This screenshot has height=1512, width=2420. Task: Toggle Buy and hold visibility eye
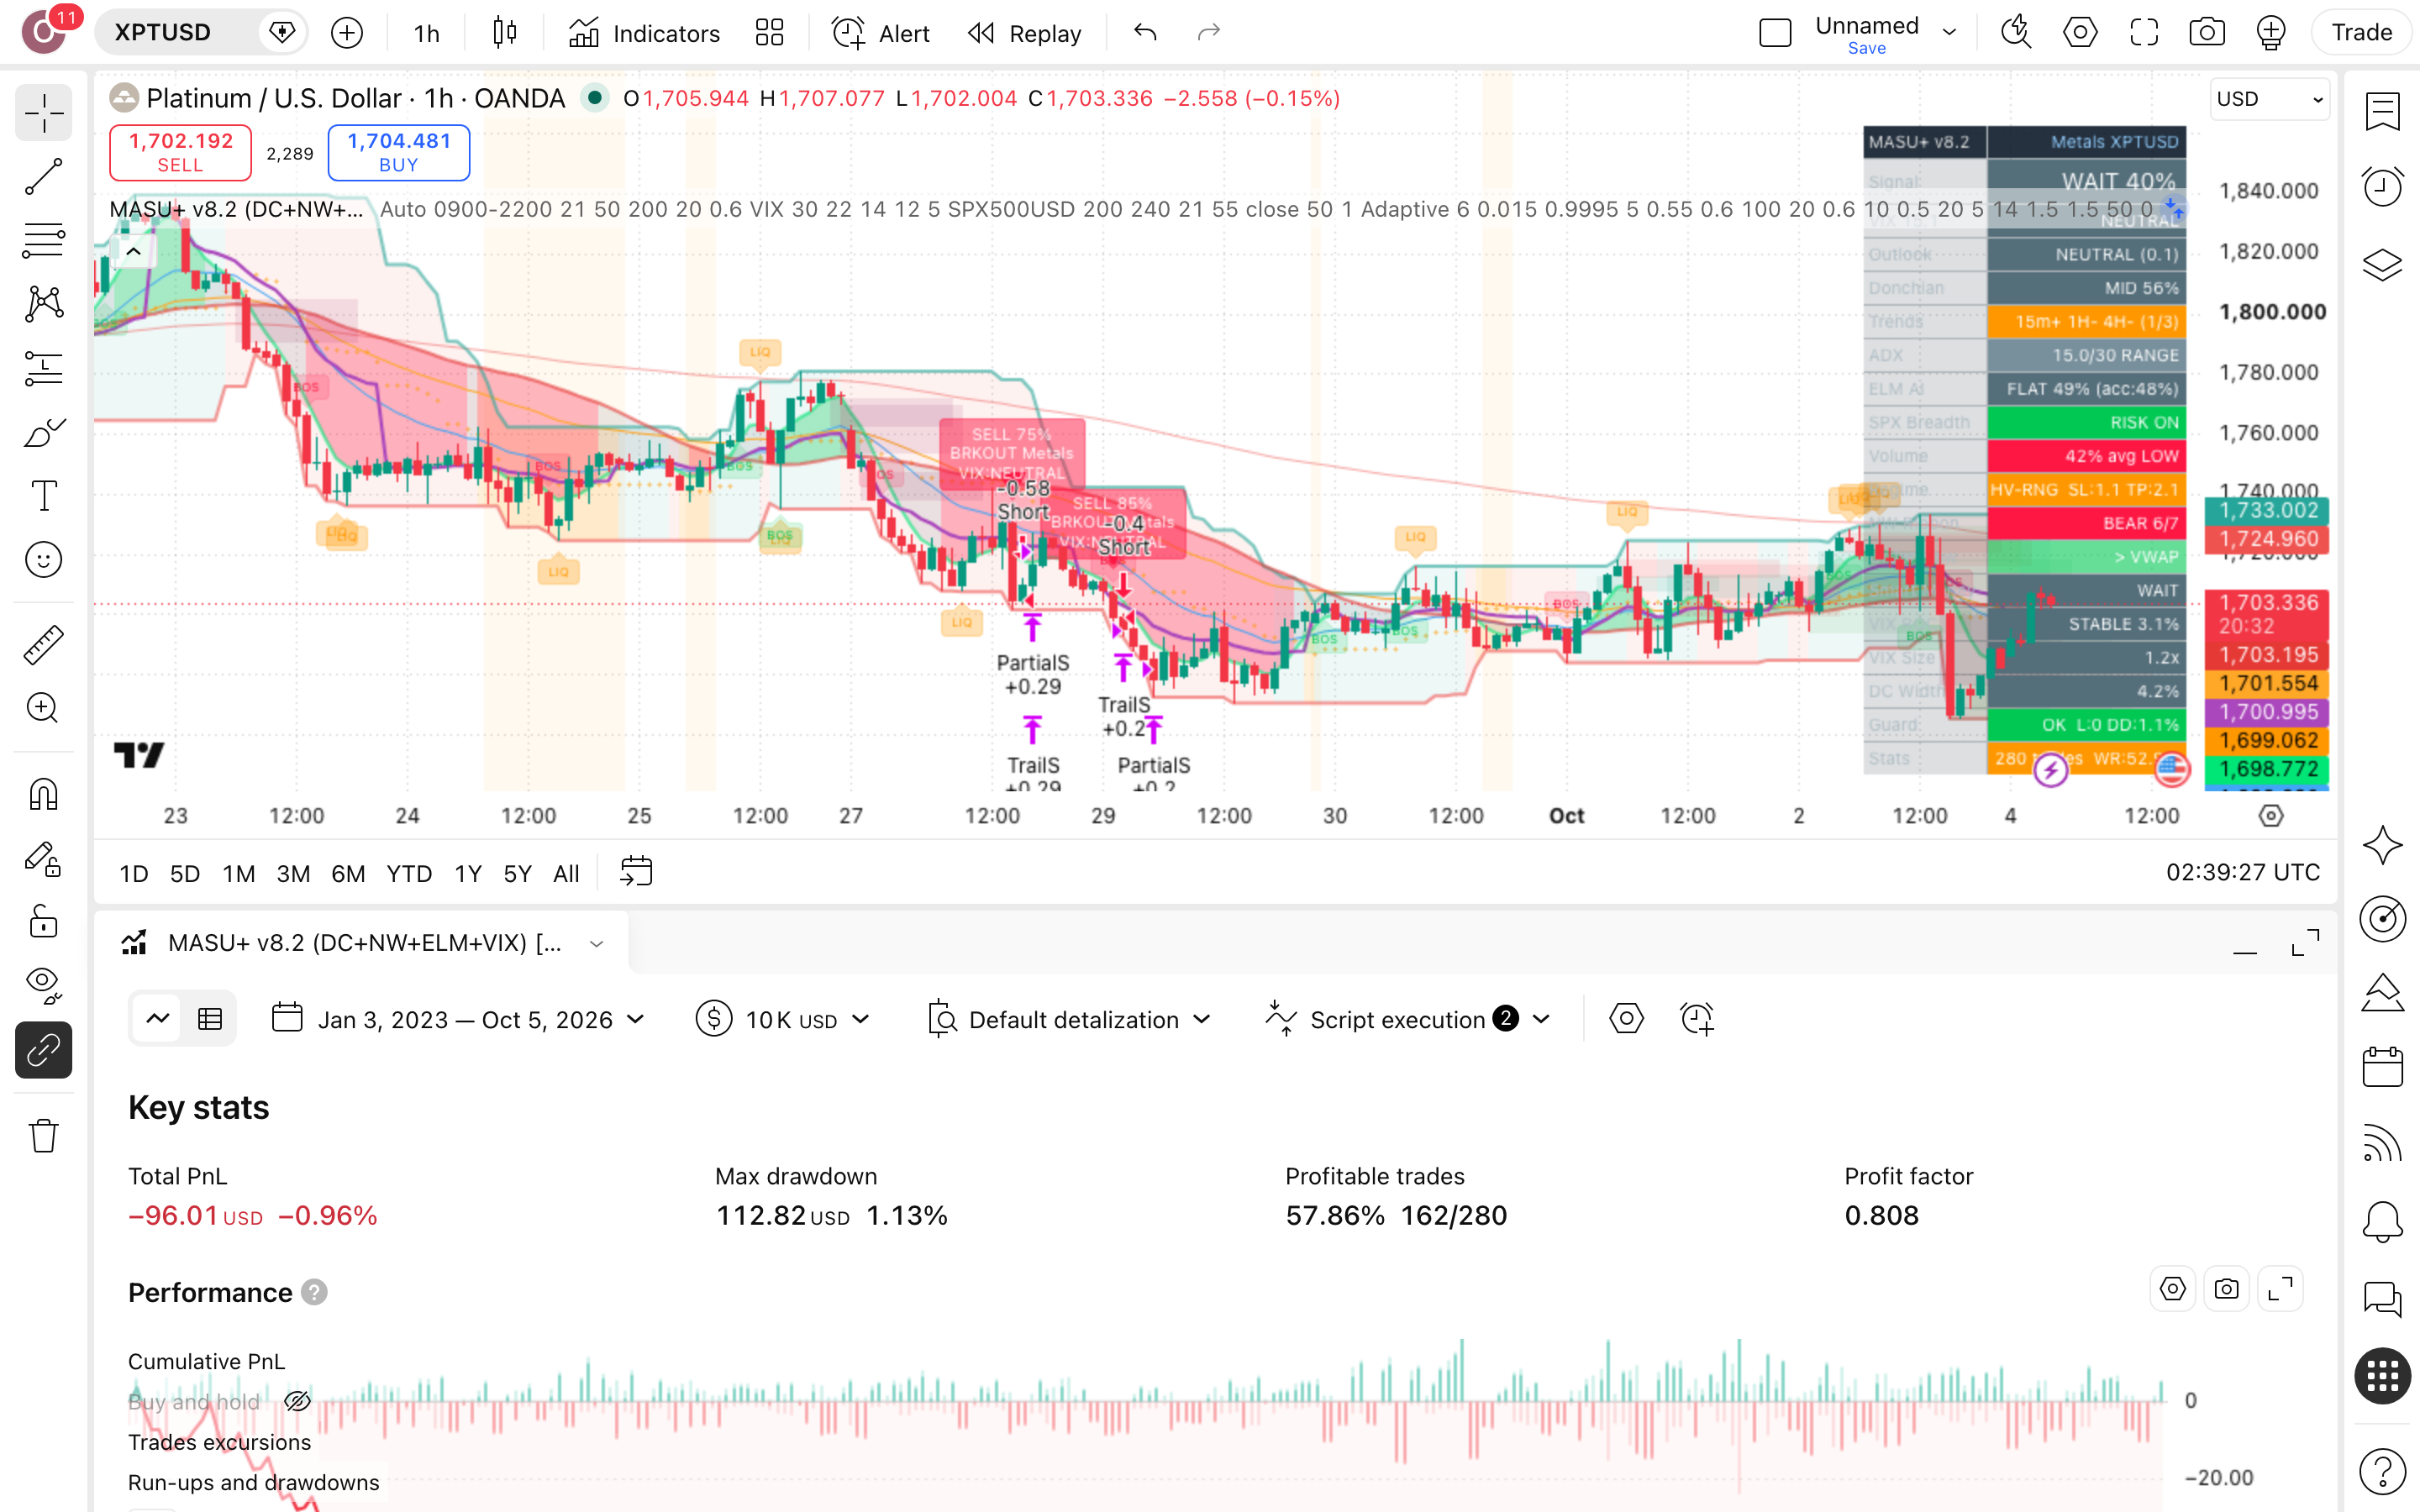pyautogui.click(x=297, y=1401)
